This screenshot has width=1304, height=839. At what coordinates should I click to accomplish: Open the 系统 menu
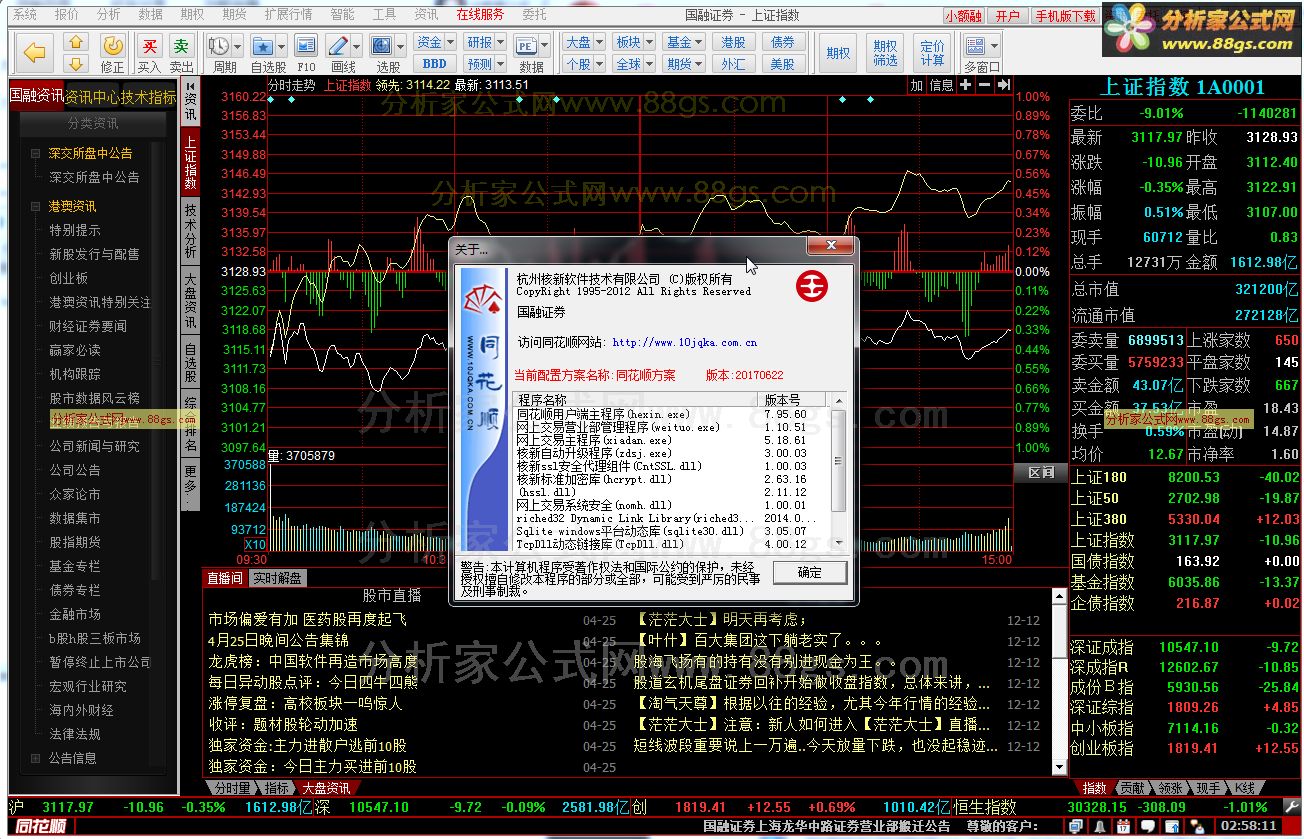[x=24, y=14]
